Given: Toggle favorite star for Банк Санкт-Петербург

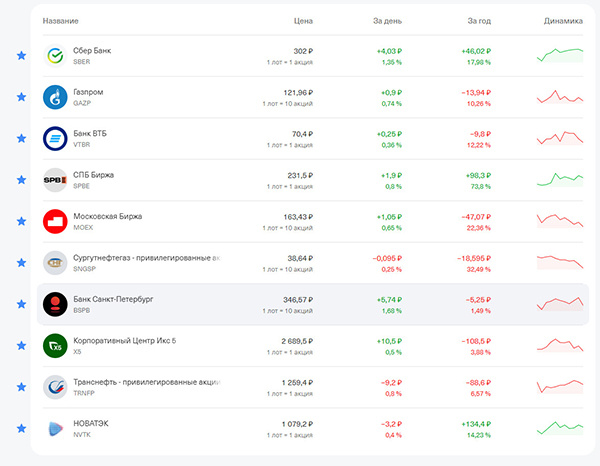Looking at the screenshot, I should coord(21,304).
